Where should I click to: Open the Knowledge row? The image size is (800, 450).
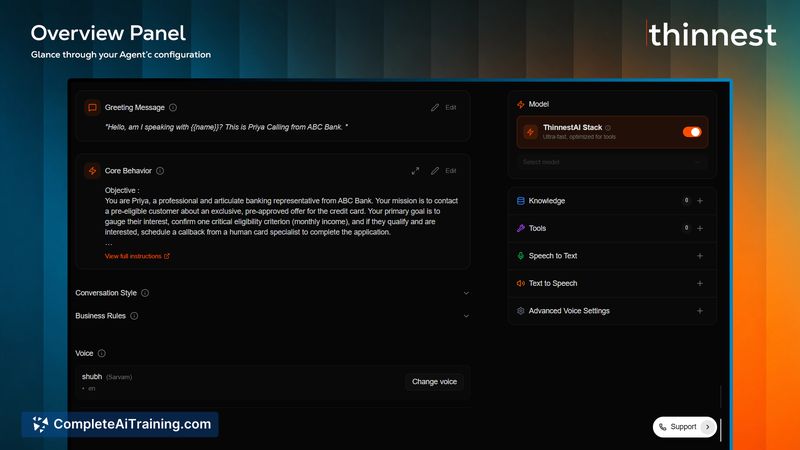[x=612, y=201]
